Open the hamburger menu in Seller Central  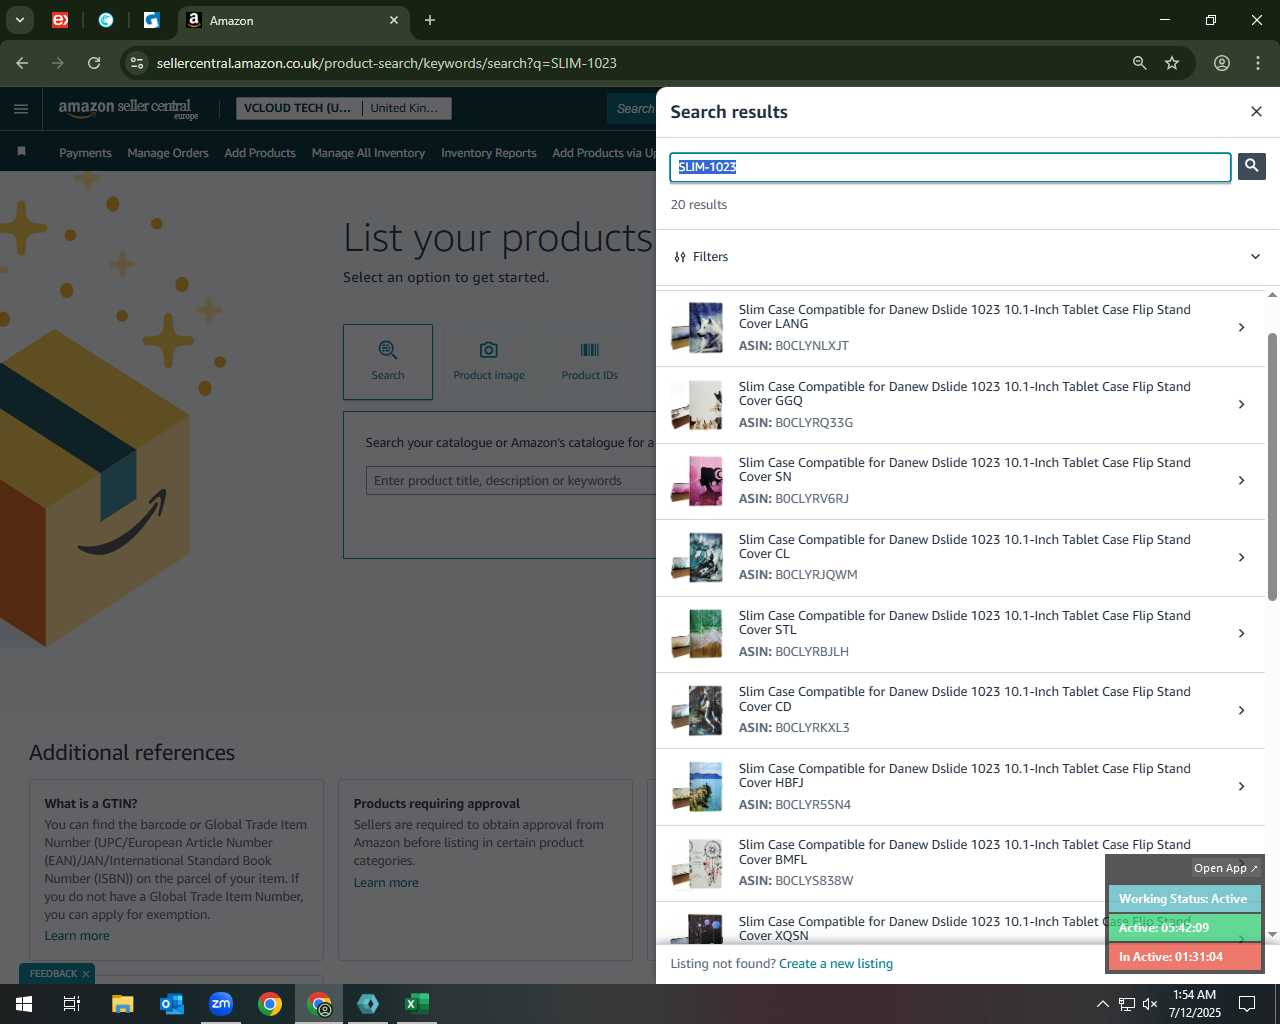[x=21, y=109]
